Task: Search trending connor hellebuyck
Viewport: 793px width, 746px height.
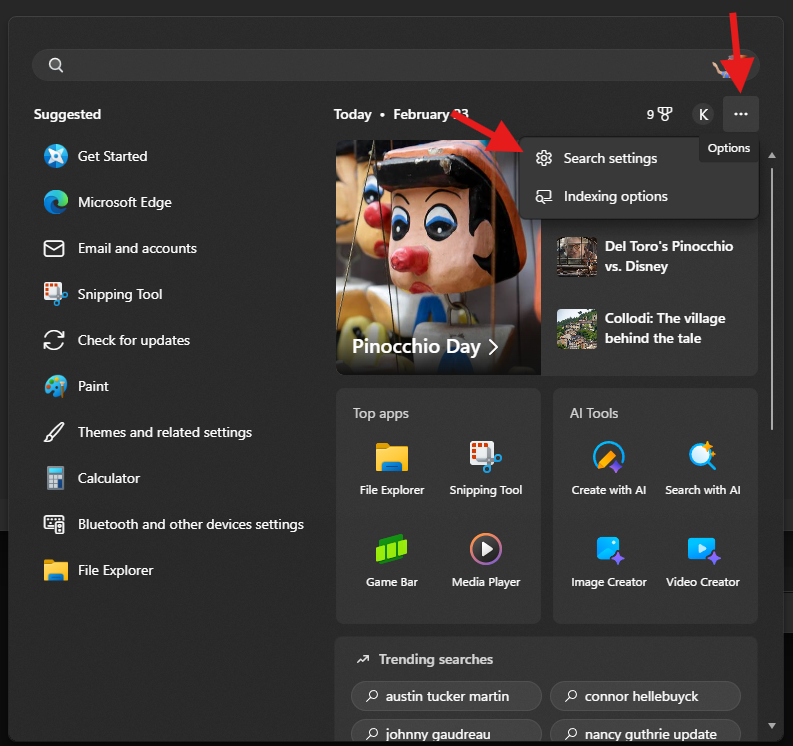Action: [645, 696]
